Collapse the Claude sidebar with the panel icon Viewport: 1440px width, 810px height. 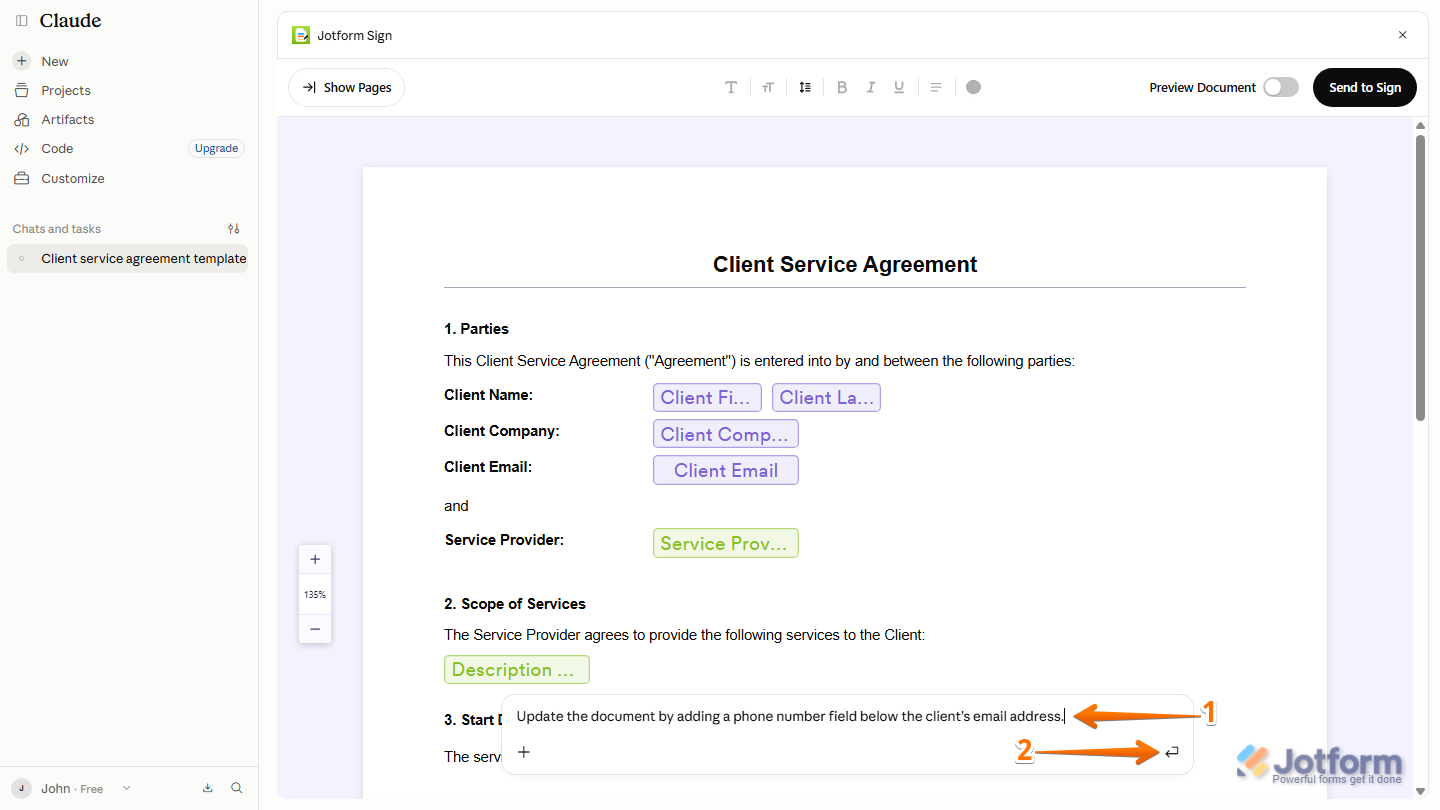click(x=22, y=21)
